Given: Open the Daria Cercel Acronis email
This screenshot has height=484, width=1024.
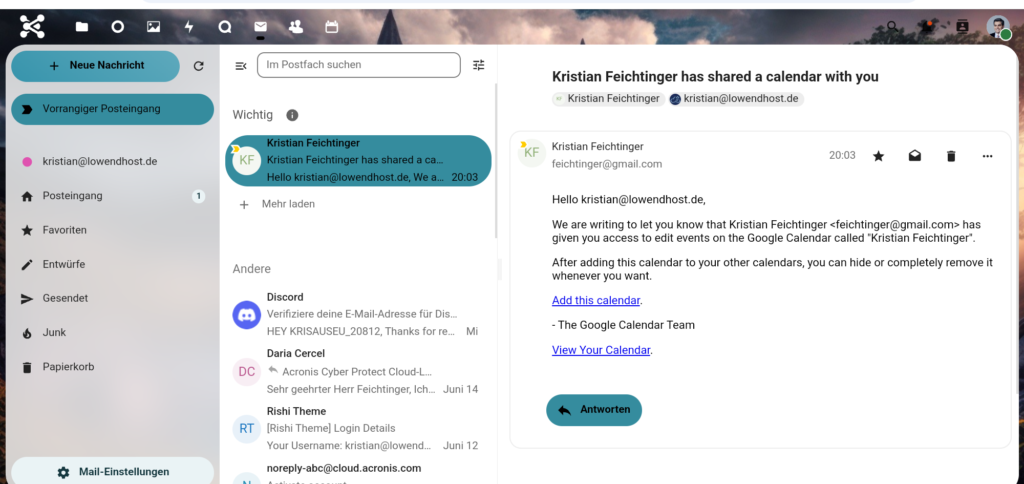Looking at the screenshot, I should point(359,372).
